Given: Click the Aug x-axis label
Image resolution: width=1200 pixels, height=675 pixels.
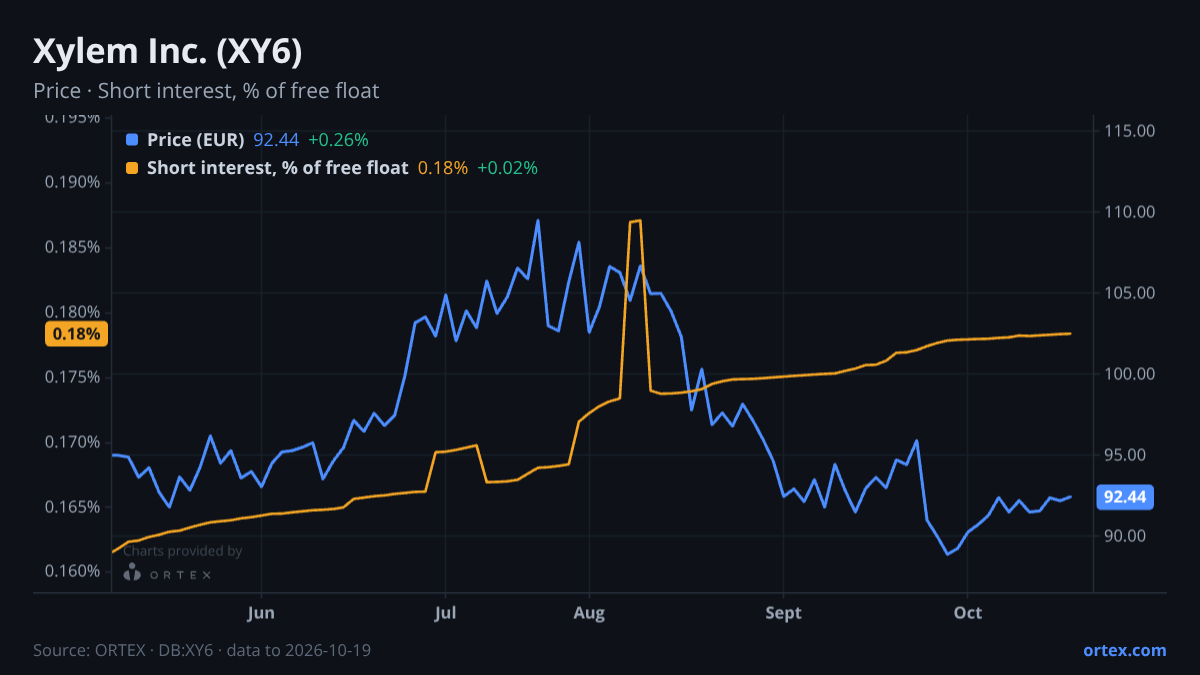Looking at the screenshot, I should [589, 613].
